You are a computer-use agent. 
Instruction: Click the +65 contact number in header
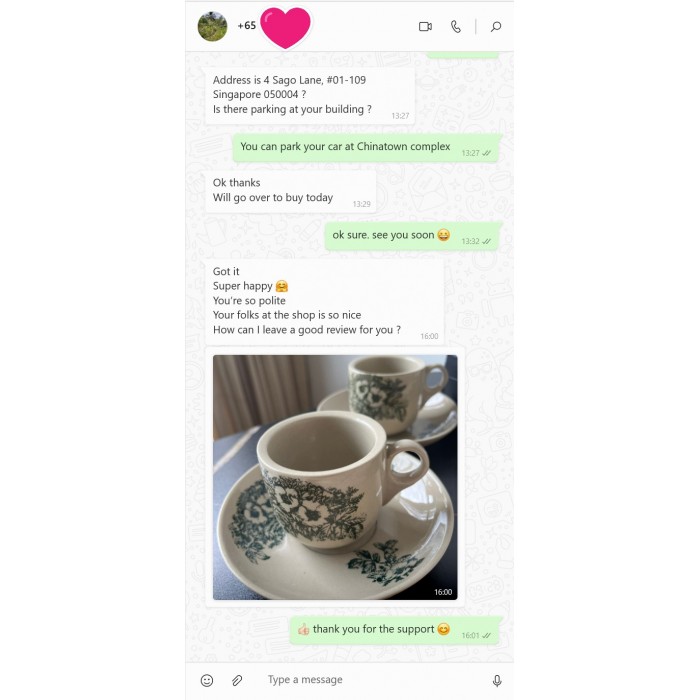246,26
